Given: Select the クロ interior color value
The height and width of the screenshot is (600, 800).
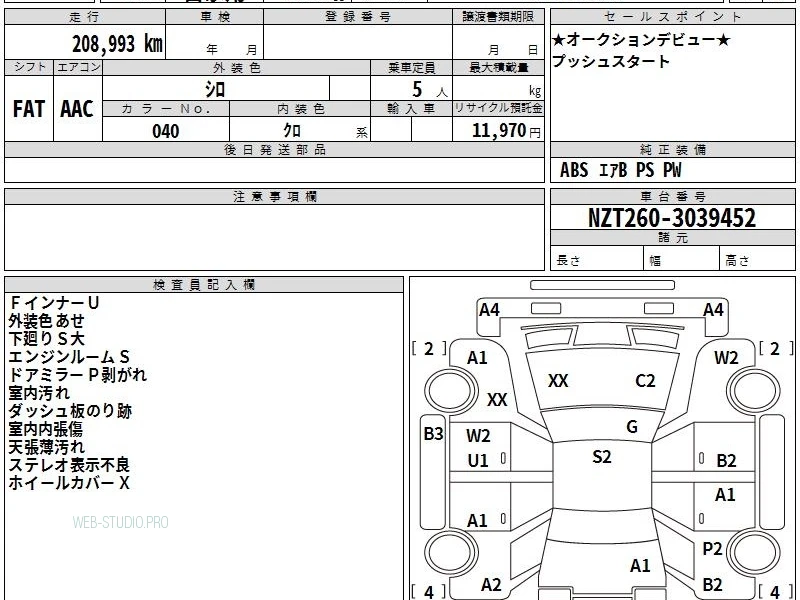Looking at the screenshot, I should tap(292, 131).
